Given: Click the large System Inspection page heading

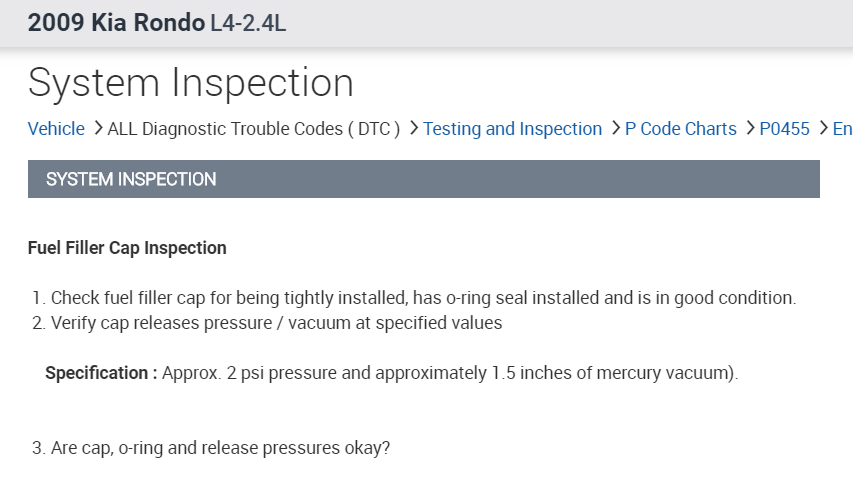Looking at the screenshot, I should click(x=190, y=82).
